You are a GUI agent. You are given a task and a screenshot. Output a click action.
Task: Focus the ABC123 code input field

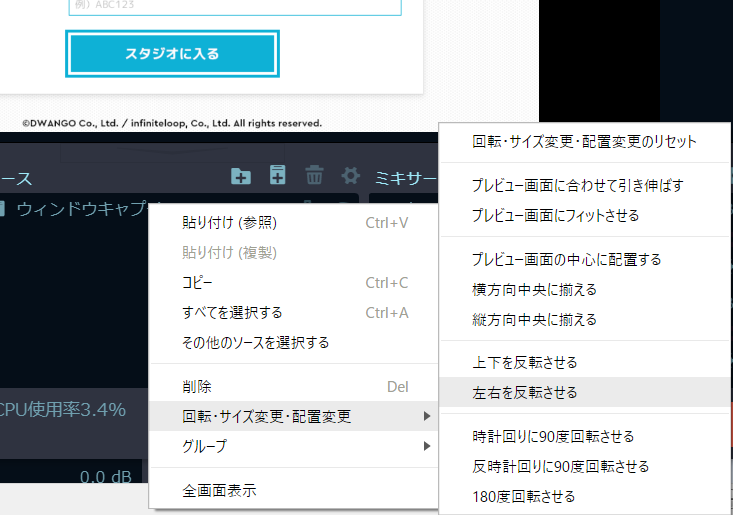coord(235,7)
